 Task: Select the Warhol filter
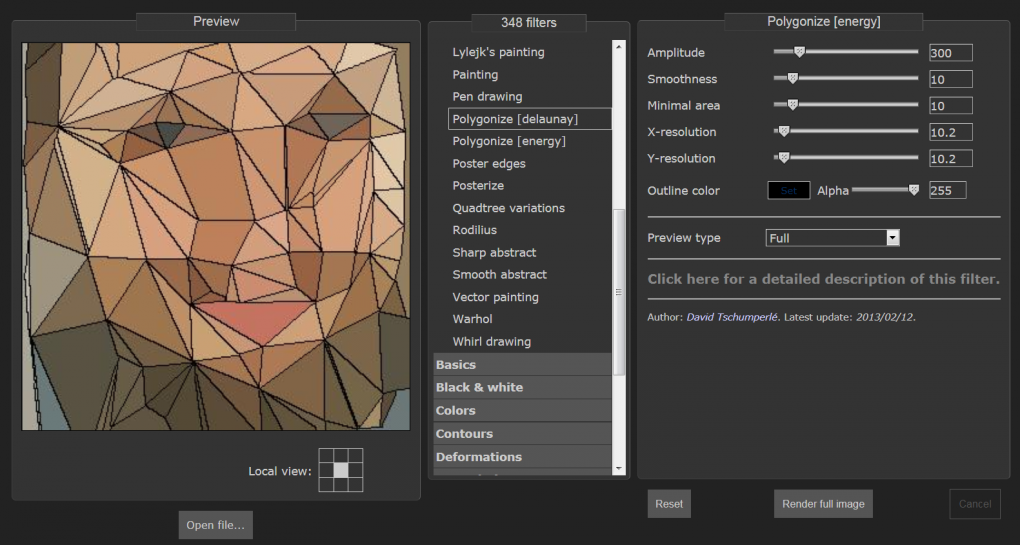[472, 319]
